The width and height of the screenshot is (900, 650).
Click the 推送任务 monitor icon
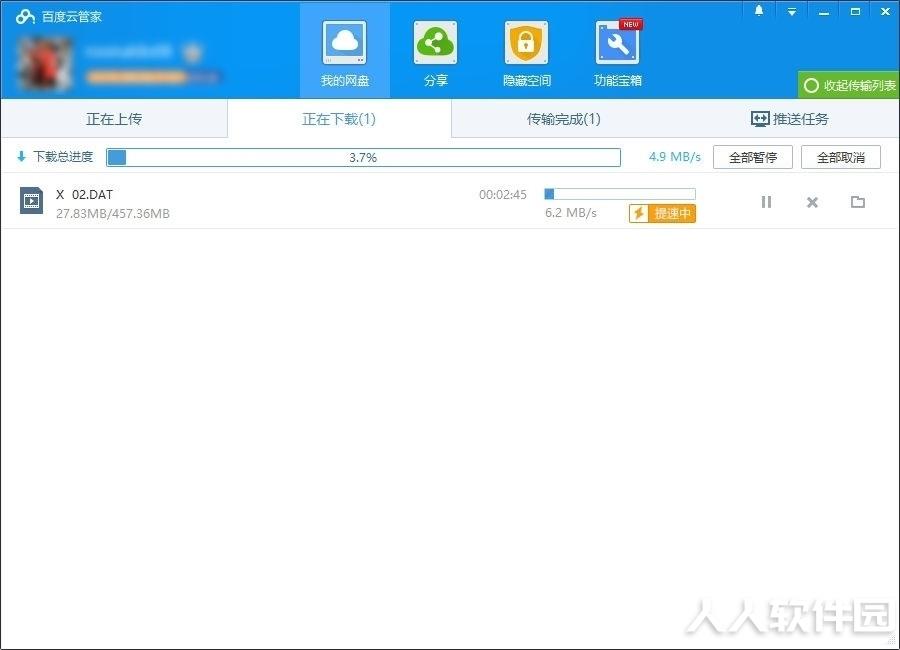coord(760,119)
